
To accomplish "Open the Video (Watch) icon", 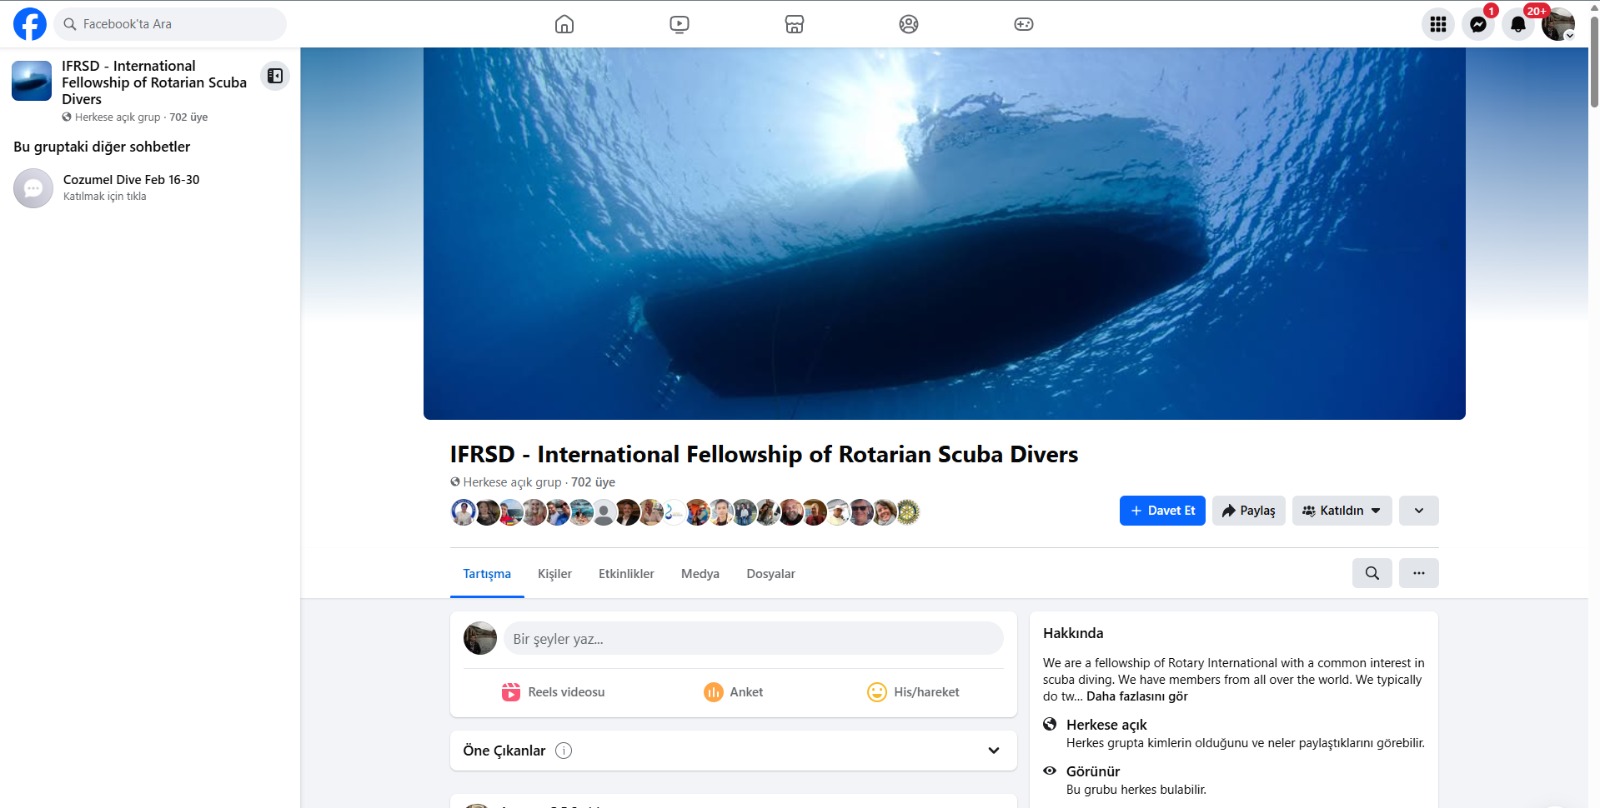I will (680, 24).
